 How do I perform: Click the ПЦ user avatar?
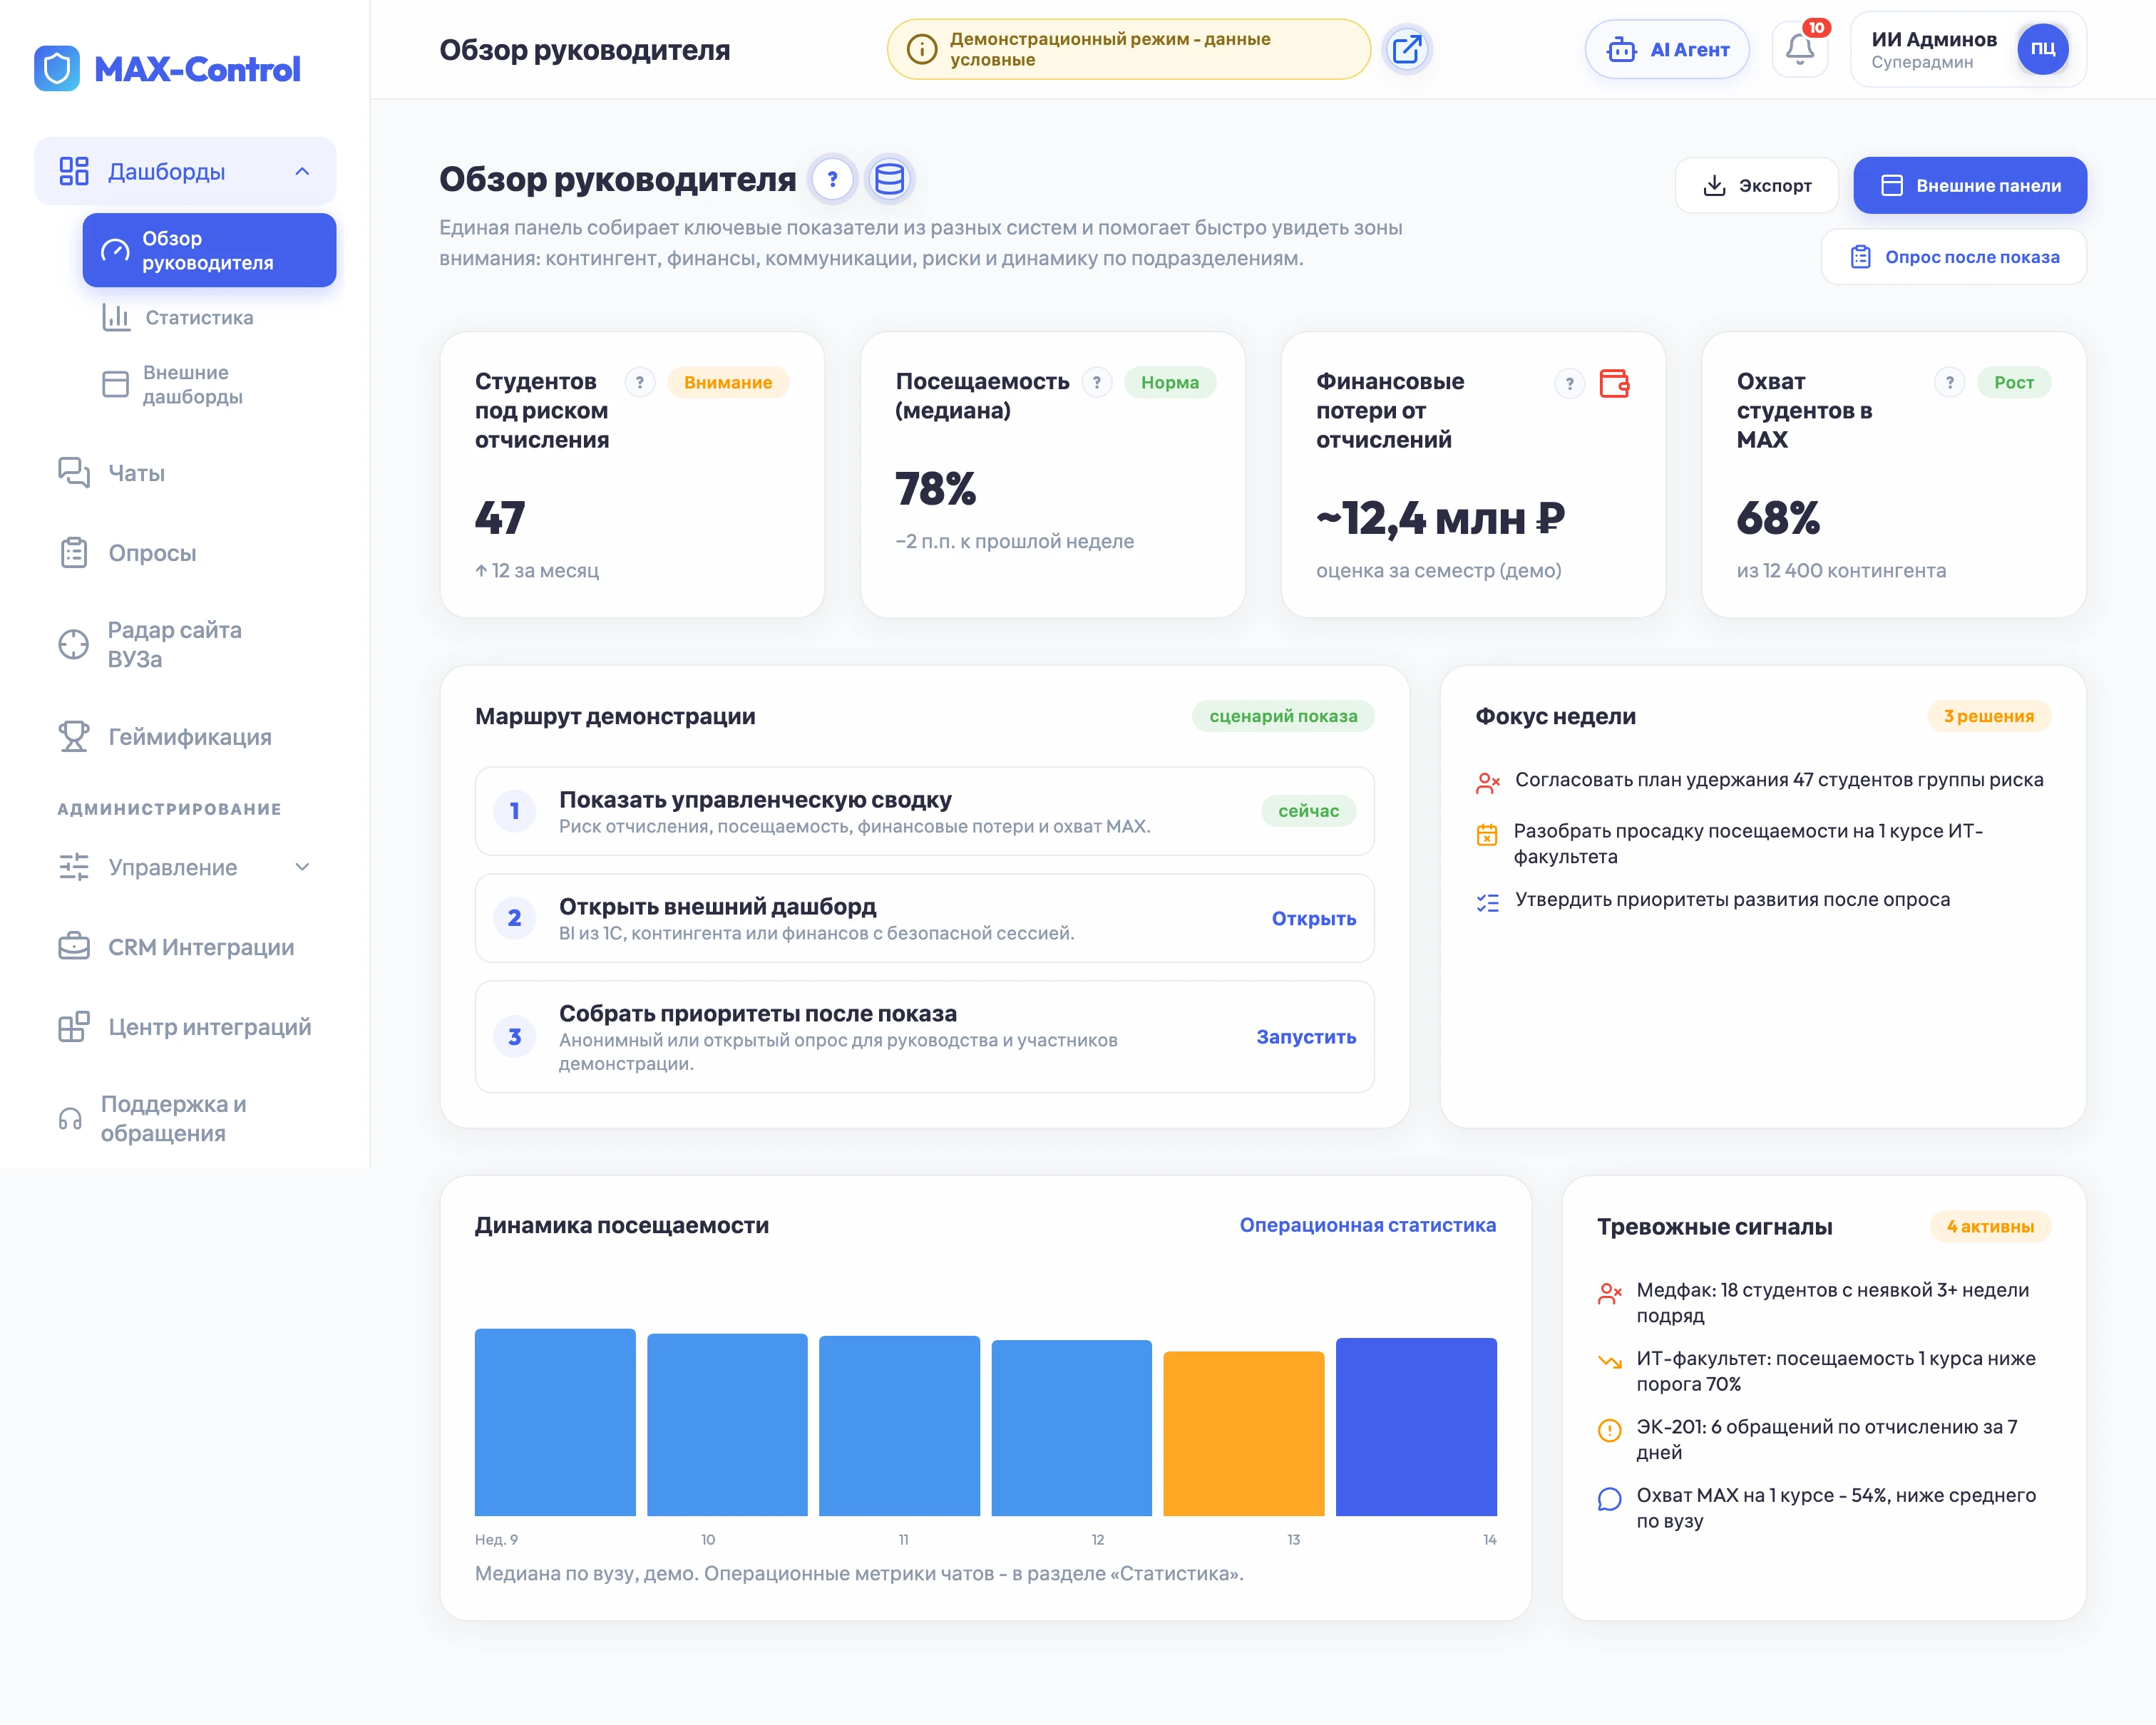pyautogui.click(x=2042, y=49)
